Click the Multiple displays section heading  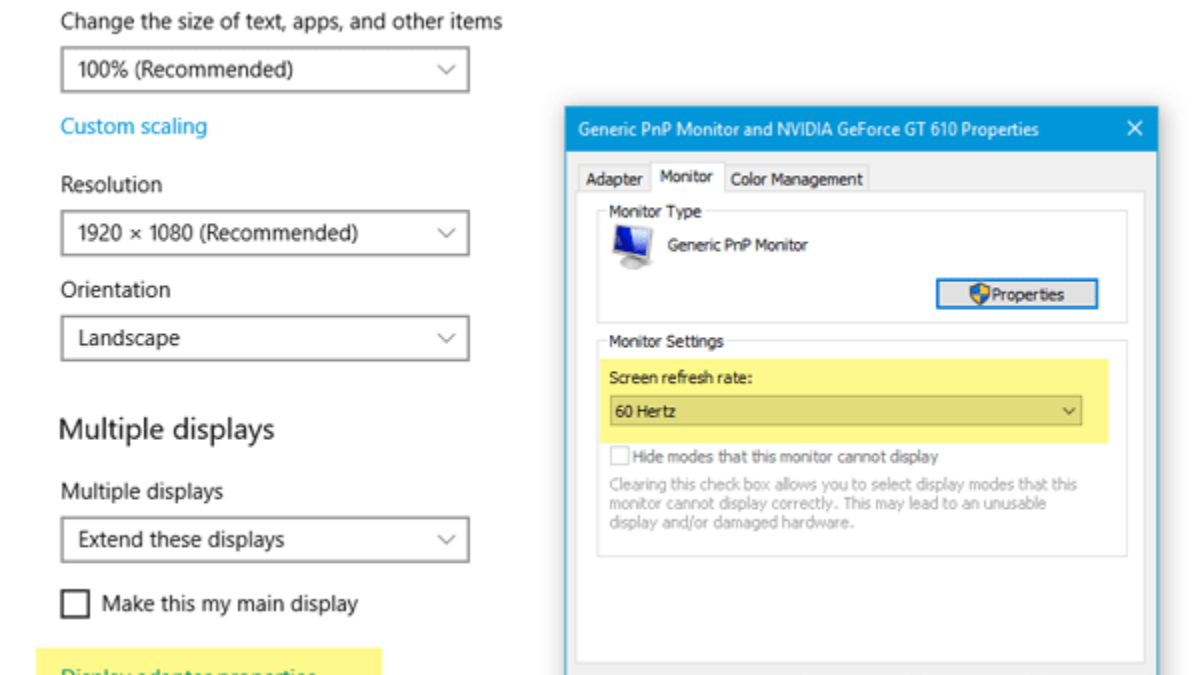click(166, 430)
